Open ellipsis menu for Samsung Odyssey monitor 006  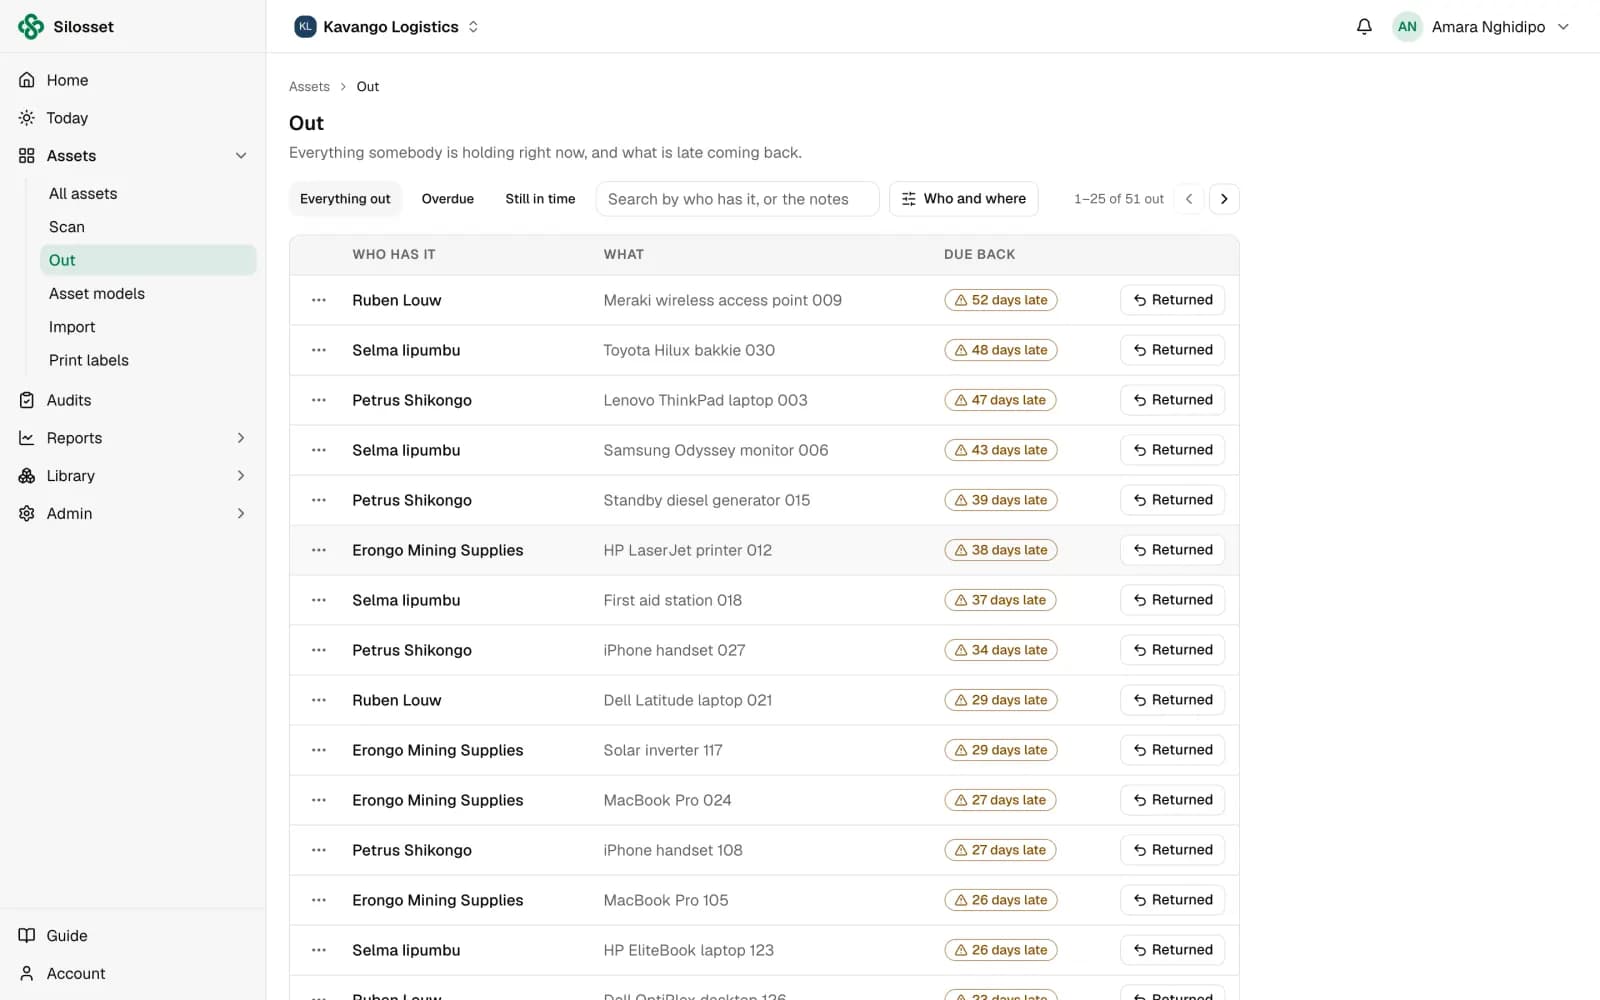319,450
